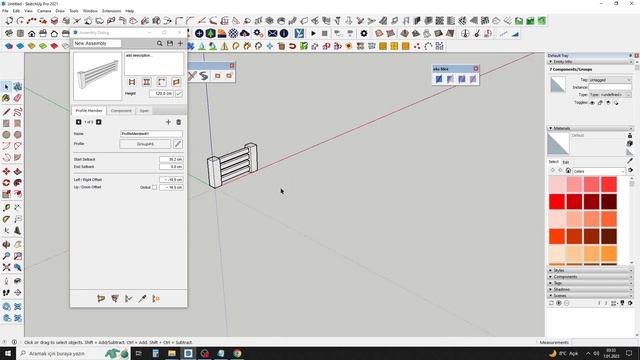
Task: Switch to the Span tab
Action: point(144,111)
